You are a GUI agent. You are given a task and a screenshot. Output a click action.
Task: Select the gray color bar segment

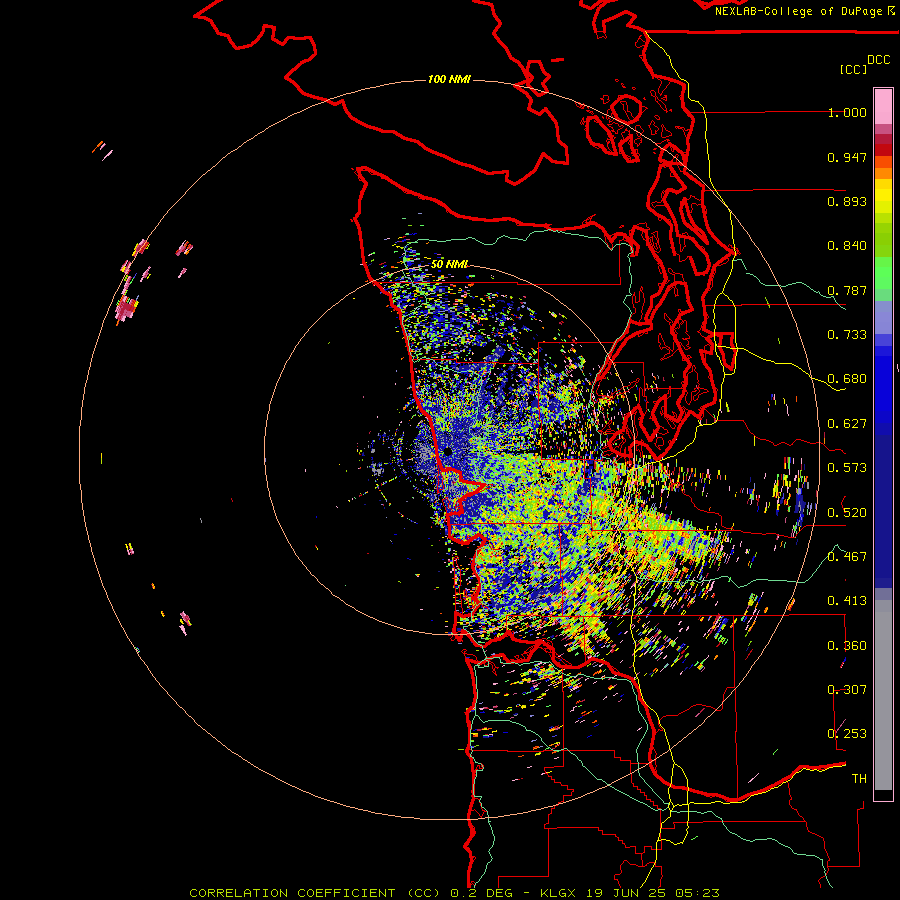[883, 695]
